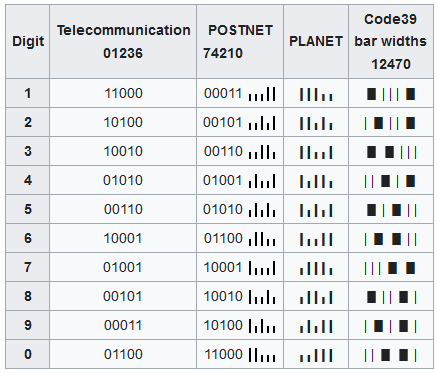Click the POSTNET barcode image for digit 4

tap(262, 181)
